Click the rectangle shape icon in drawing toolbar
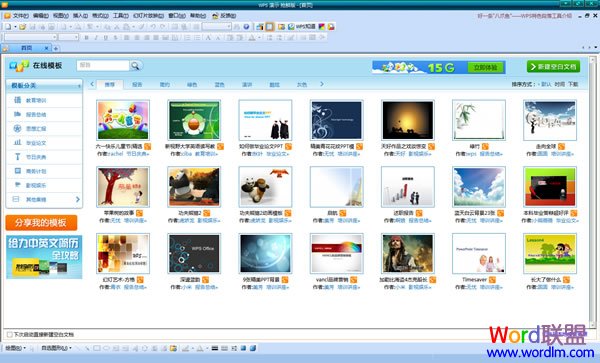Image resolution: width=600 pixels, height=363 pixels. [97, 348]
